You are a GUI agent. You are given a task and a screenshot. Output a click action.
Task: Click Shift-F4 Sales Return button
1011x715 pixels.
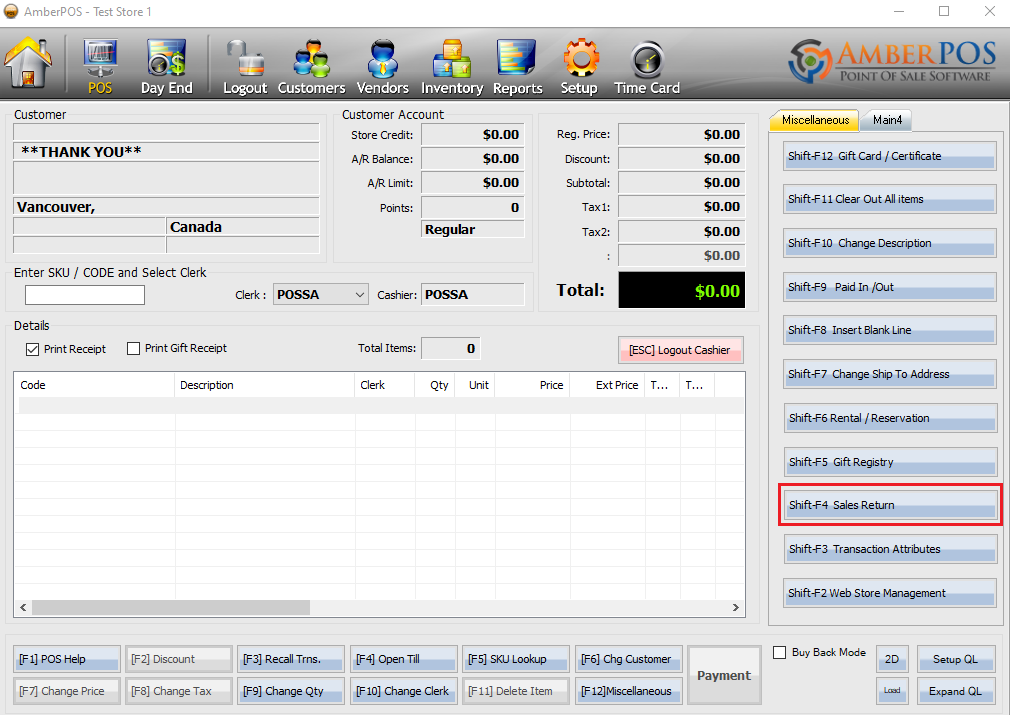pos(889,505)
